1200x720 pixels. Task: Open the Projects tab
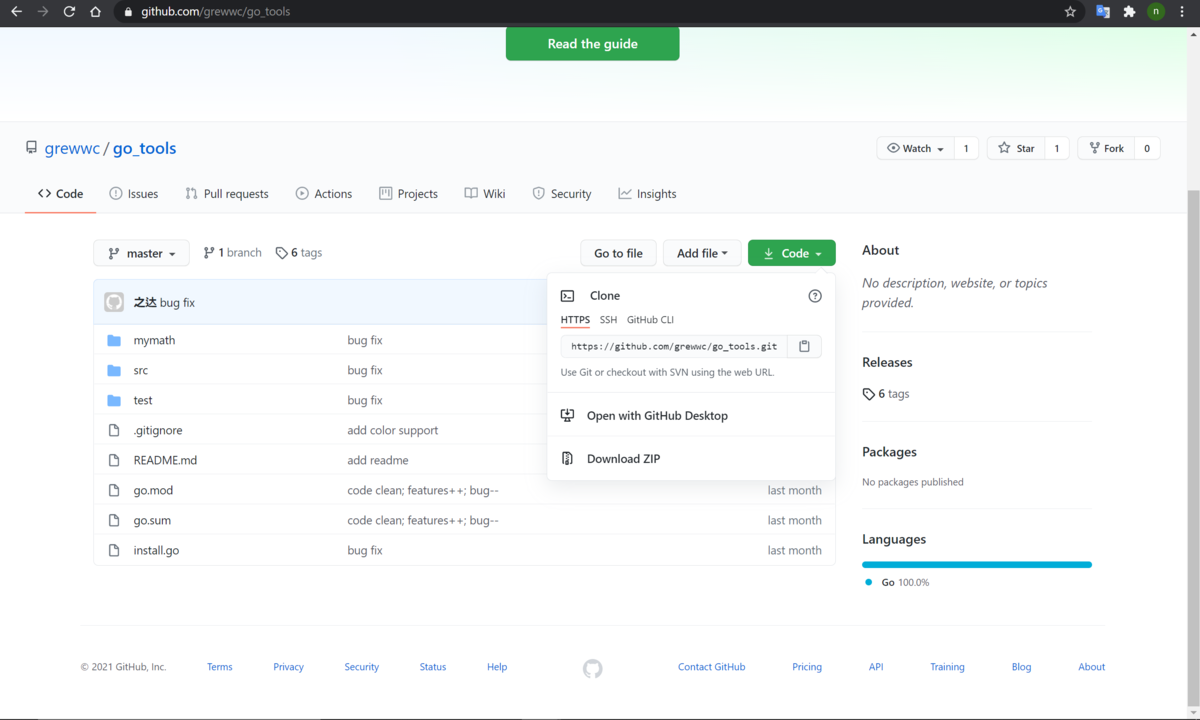pyautogui.click(x=408, y=194)
